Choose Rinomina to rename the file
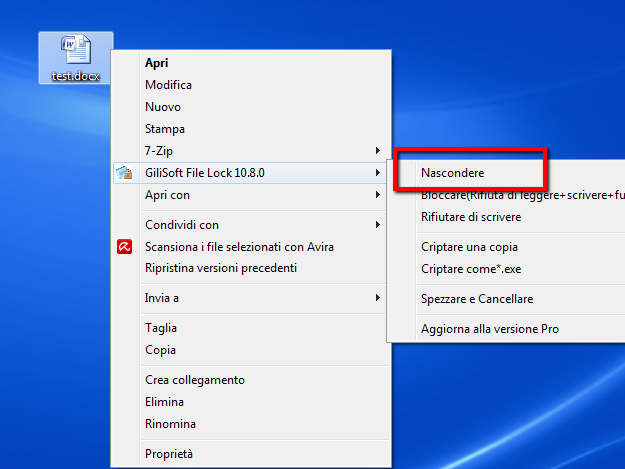Screen dimensions: 625x469 click(x=170, y=424)
